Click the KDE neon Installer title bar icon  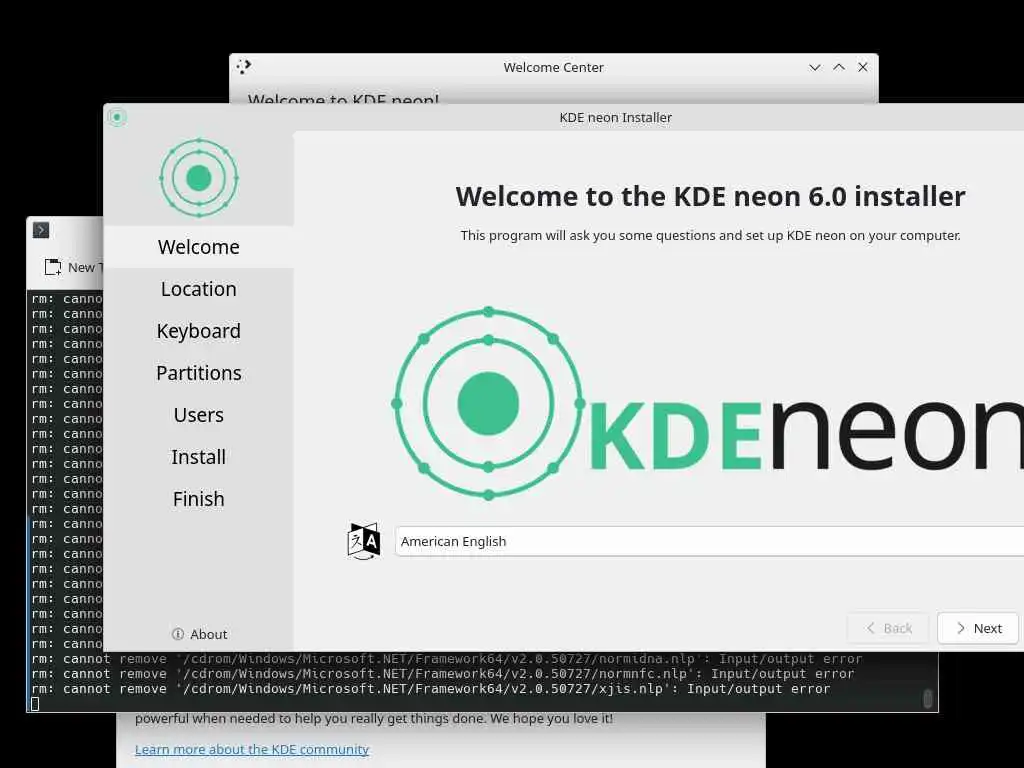coord(118,118)
